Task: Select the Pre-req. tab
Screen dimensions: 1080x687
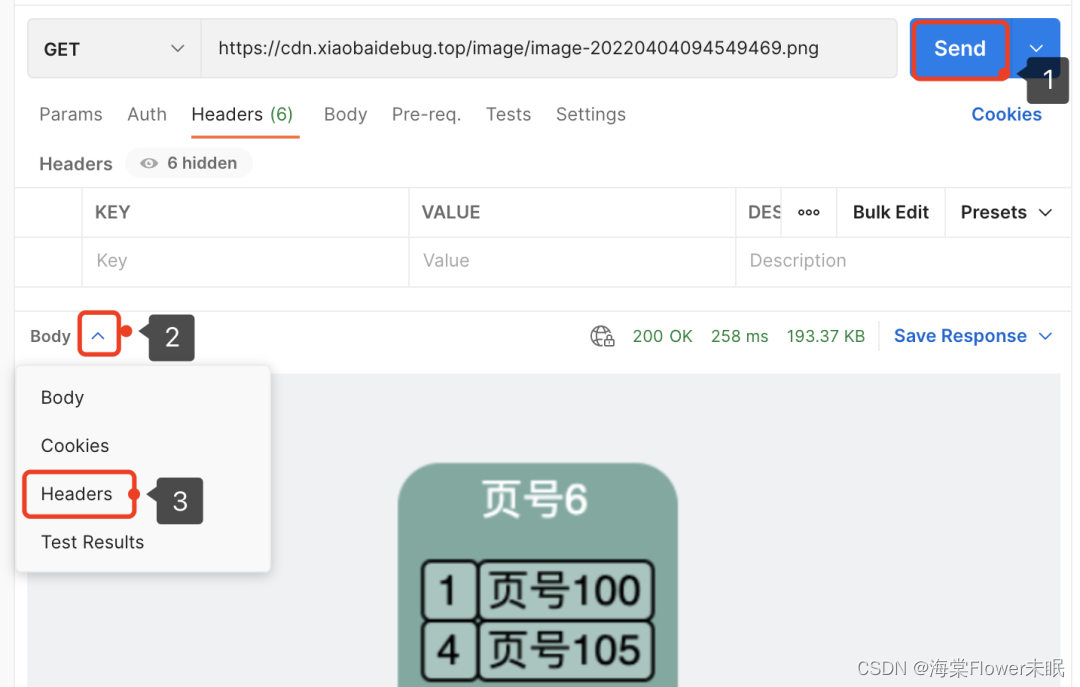Action: coord(426,114)
